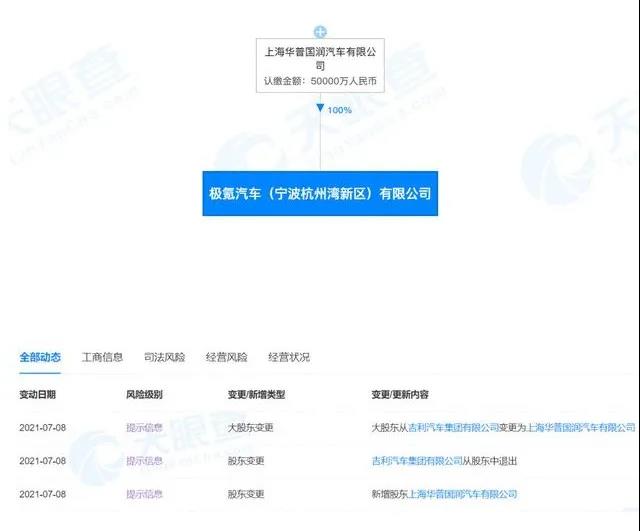Screen dimensions: 640x531
Task: Open 吉利汽车集团有限公司 link in the 从股东中退出 row
Action: point(415,461)
